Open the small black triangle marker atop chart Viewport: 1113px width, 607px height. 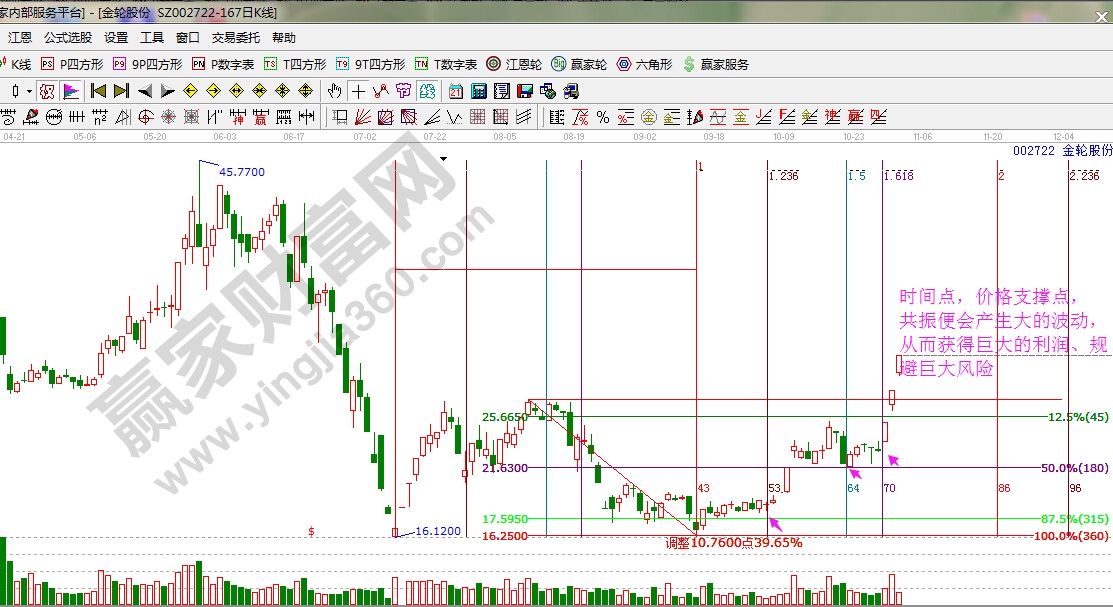coord(443,158)
